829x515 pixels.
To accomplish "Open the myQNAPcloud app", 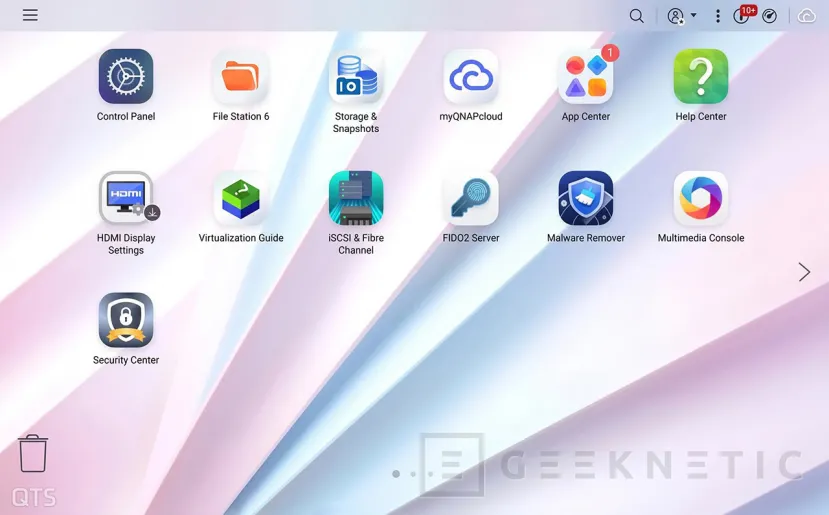I will coord(471,77).
